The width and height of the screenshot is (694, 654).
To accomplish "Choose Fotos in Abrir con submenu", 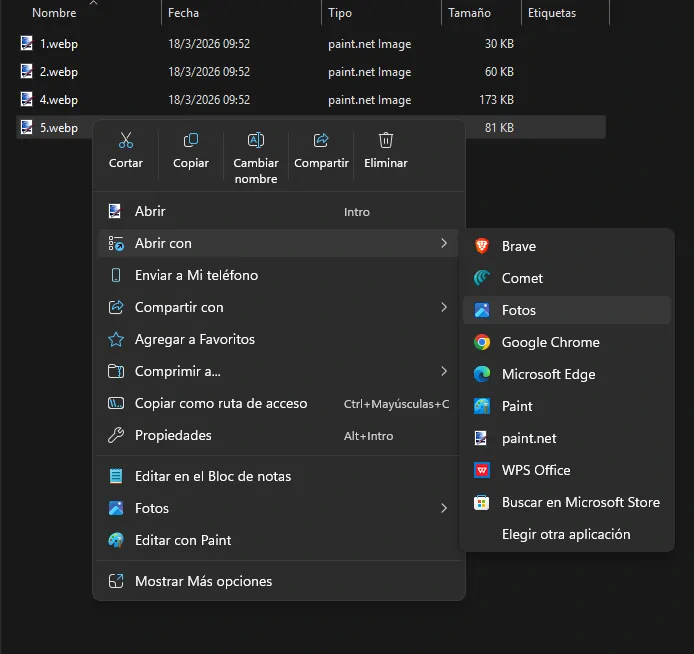I will coord(567,310).
